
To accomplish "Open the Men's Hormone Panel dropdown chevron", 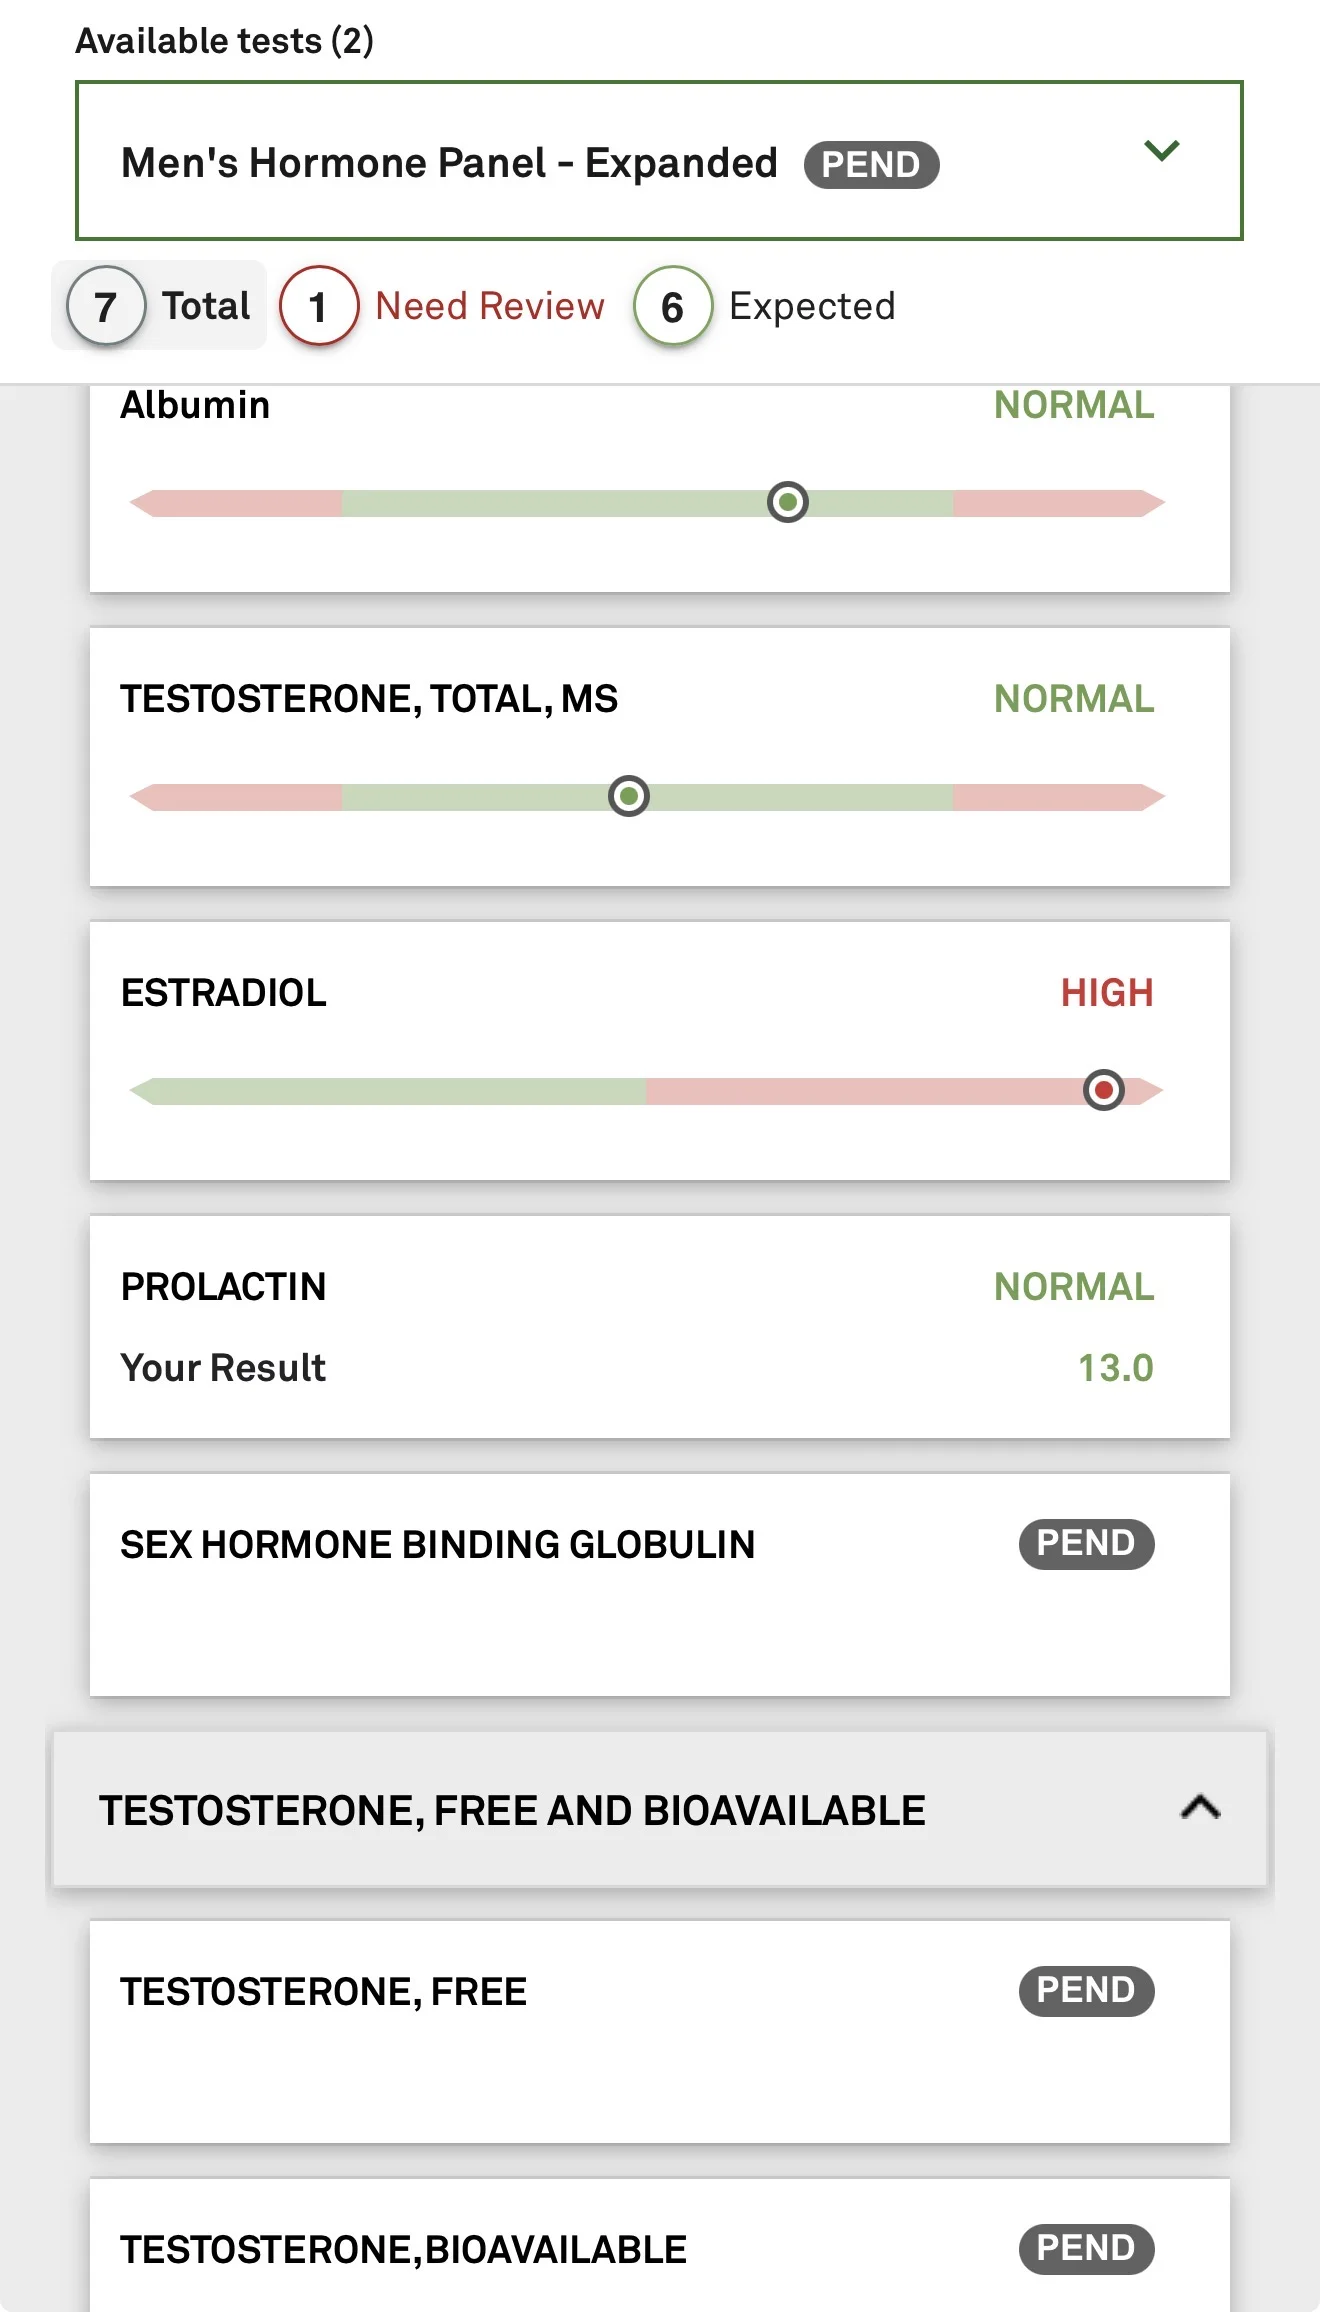I will click(x=1162, y=151).
